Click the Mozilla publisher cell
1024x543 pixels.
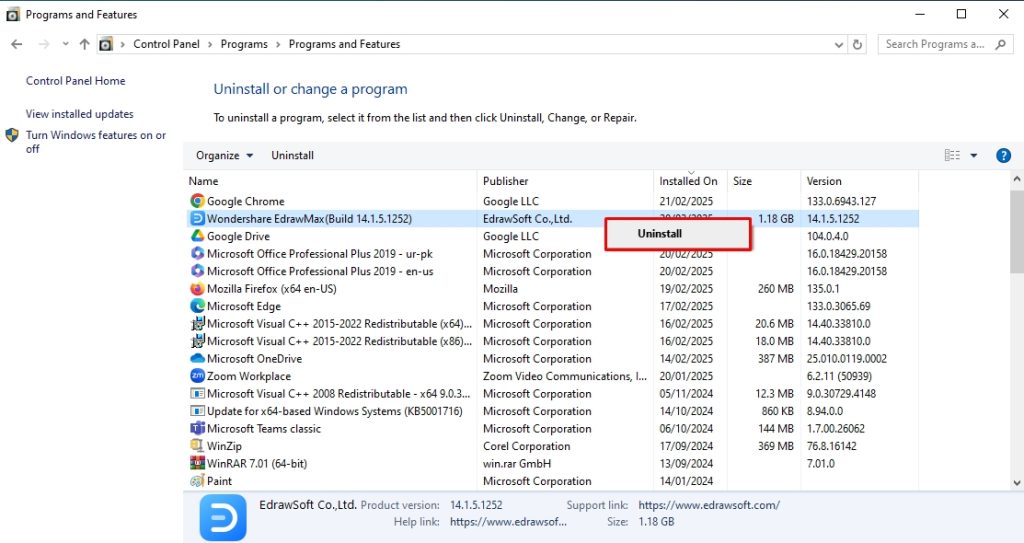click(500, 289)
